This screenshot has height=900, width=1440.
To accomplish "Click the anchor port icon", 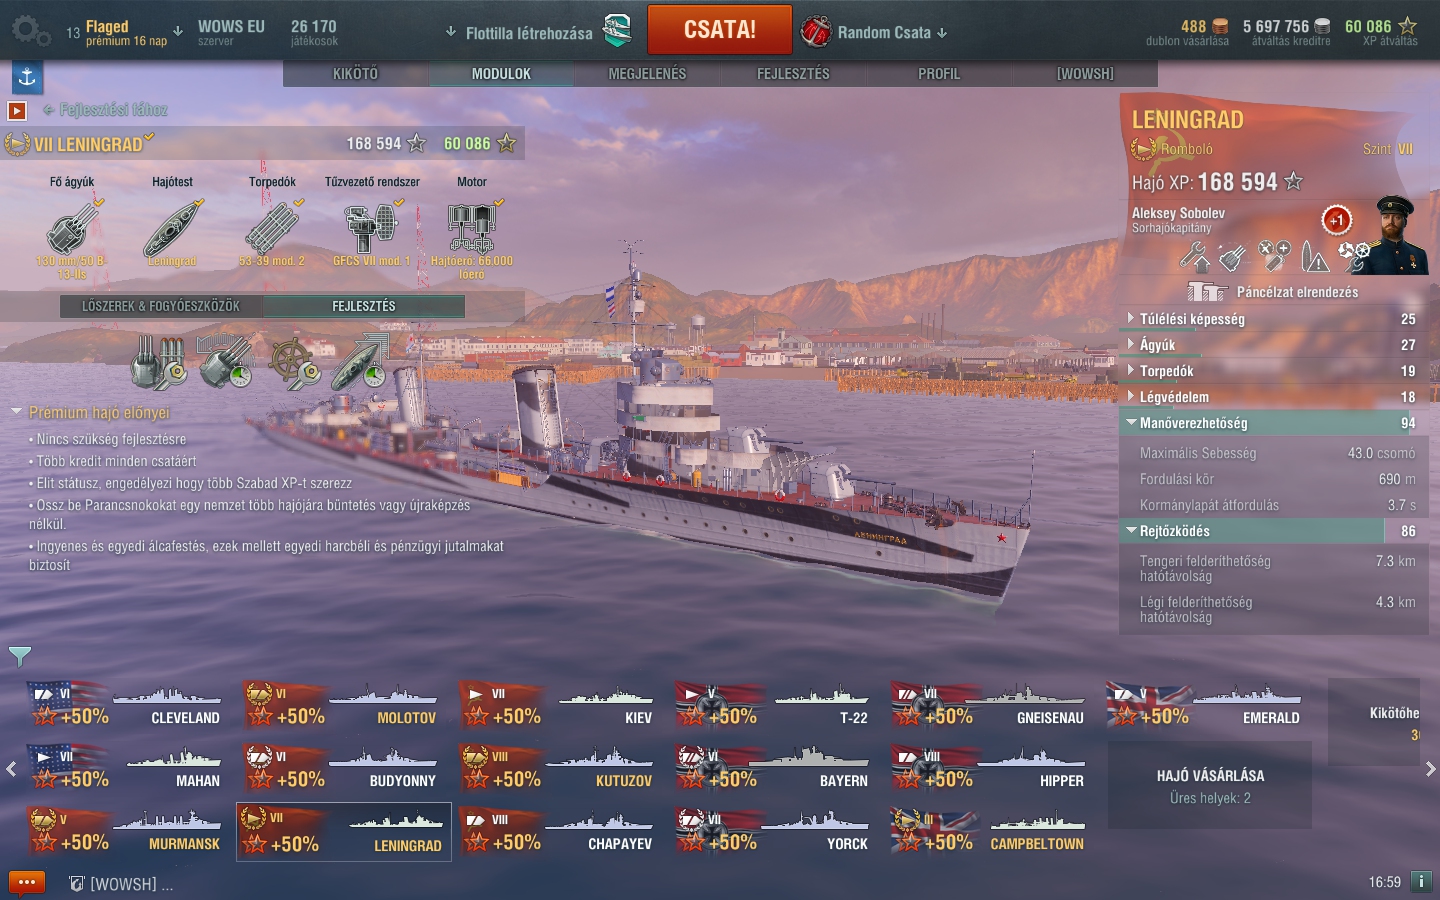I will click(27, 77).
